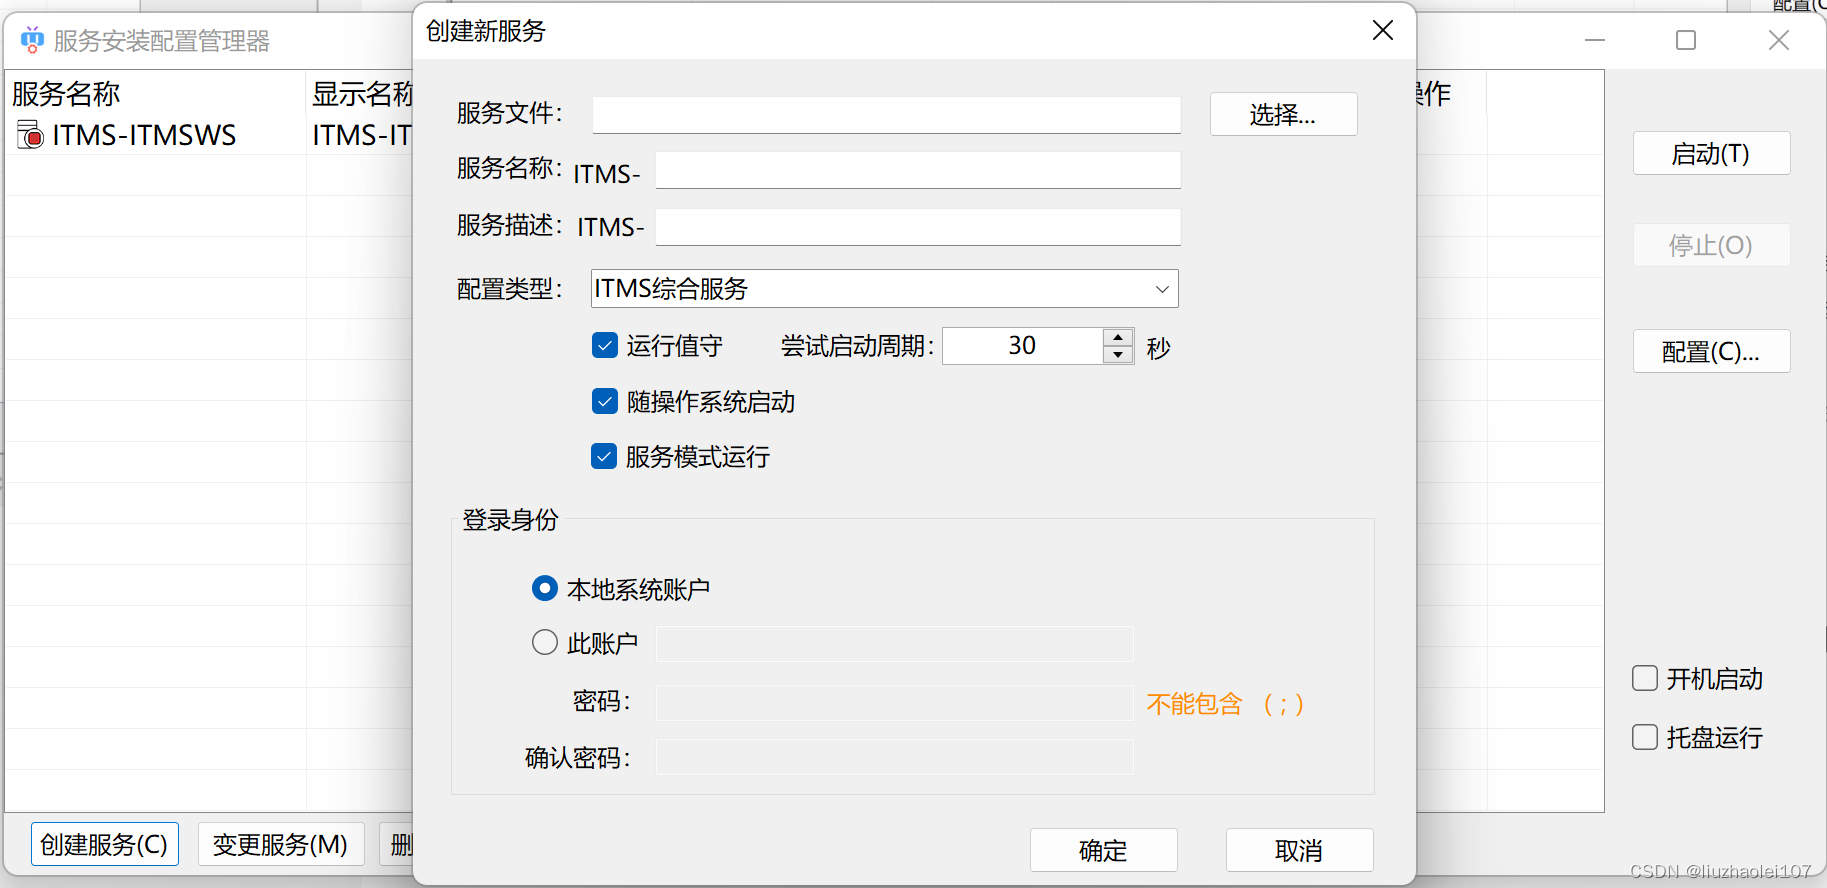Click the 服务名称 text field
The width and height of the screenshot is (1827, 888).
(x=918, y=170)
